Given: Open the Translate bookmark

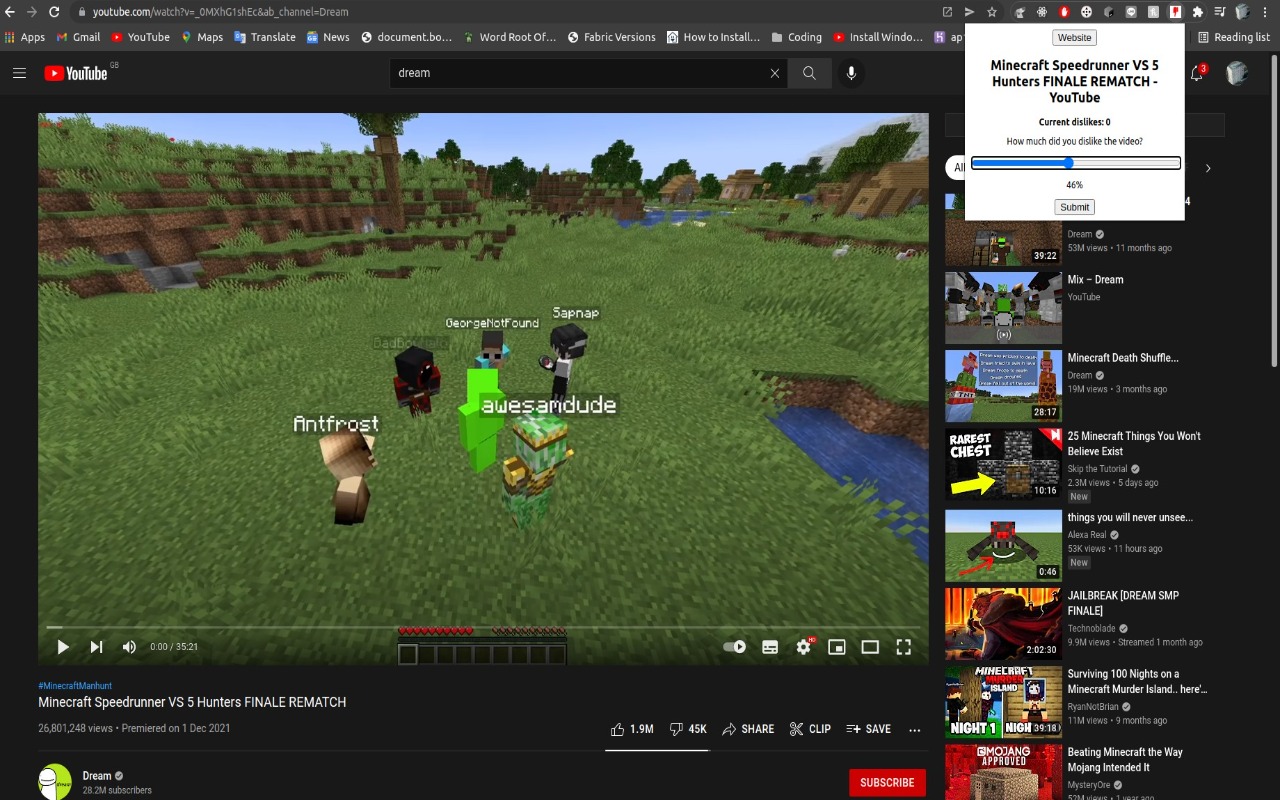Looking at the screenshot, I should (x=265, y=37).
